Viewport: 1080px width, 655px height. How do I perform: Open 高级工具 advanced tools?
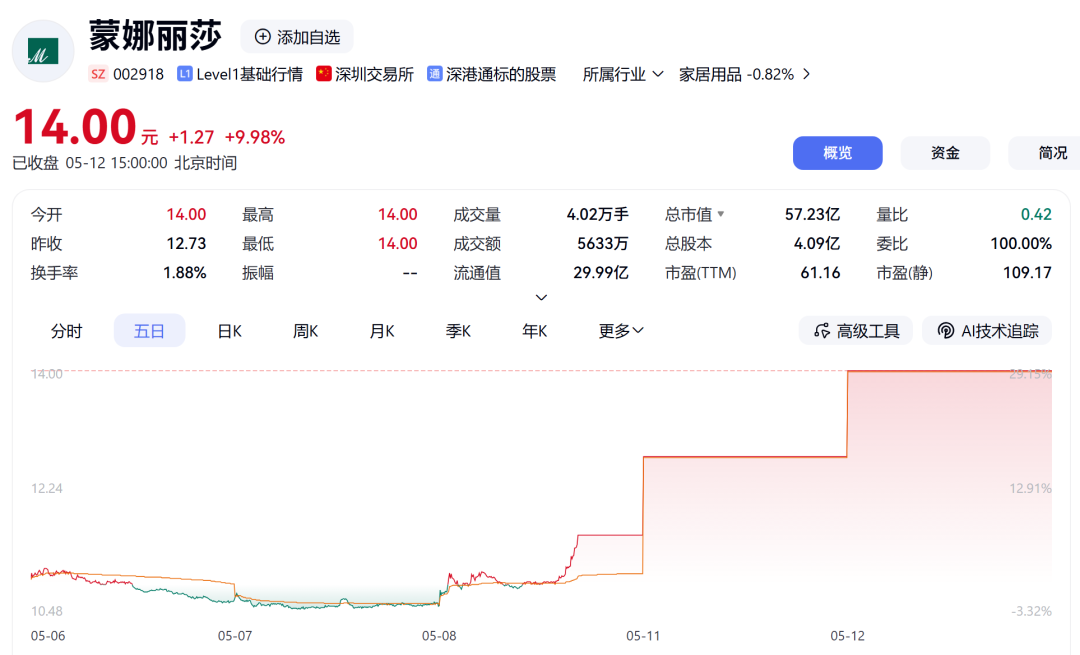pyautogui.click(x=855, y=331)
